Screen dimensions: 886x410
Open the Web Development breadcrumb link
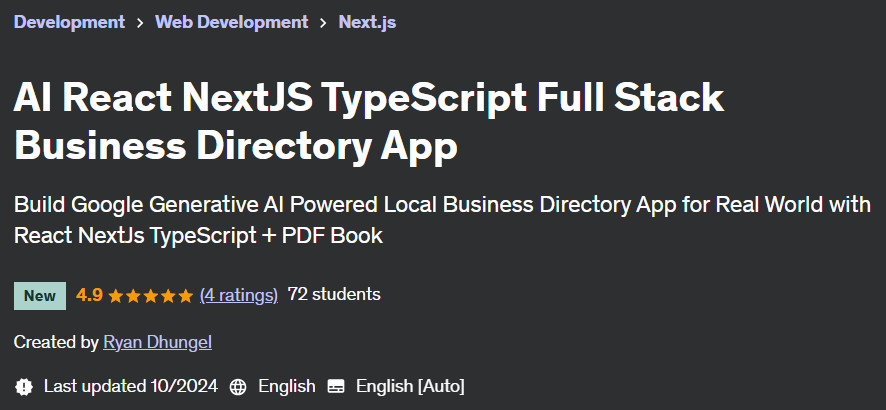(x=232, y=23)
